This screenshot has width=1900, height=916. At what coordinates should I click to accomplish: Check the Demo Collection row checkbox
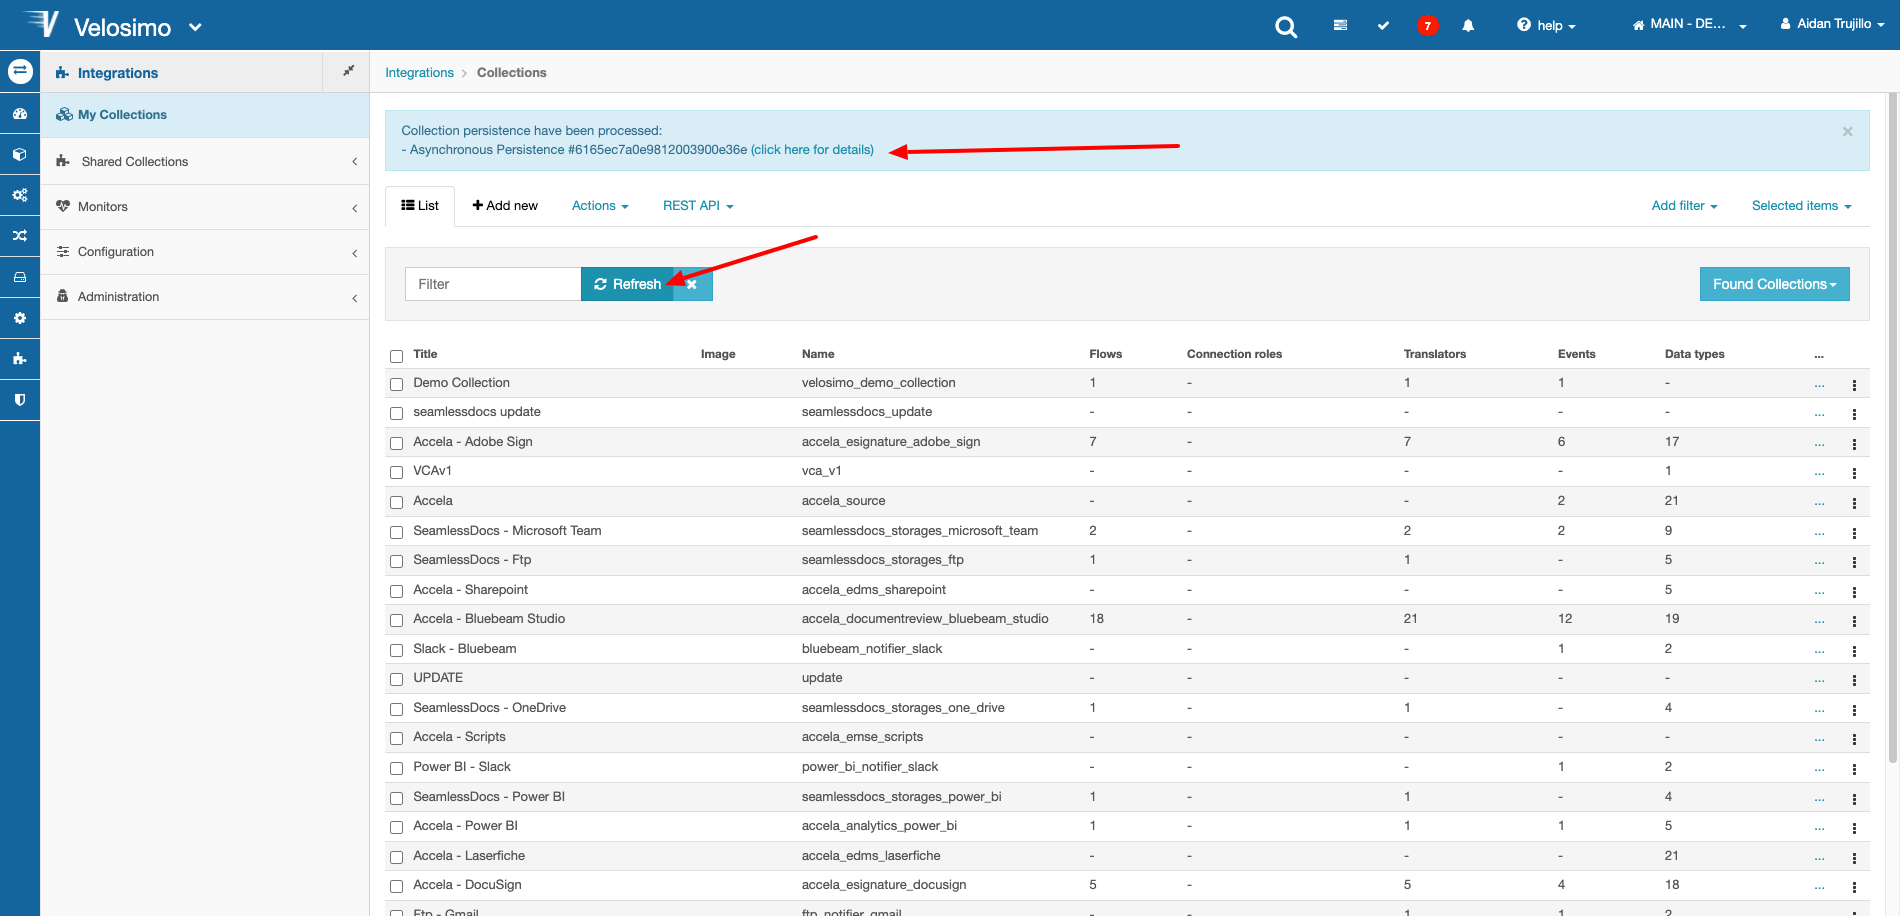[x=397, y=384]
